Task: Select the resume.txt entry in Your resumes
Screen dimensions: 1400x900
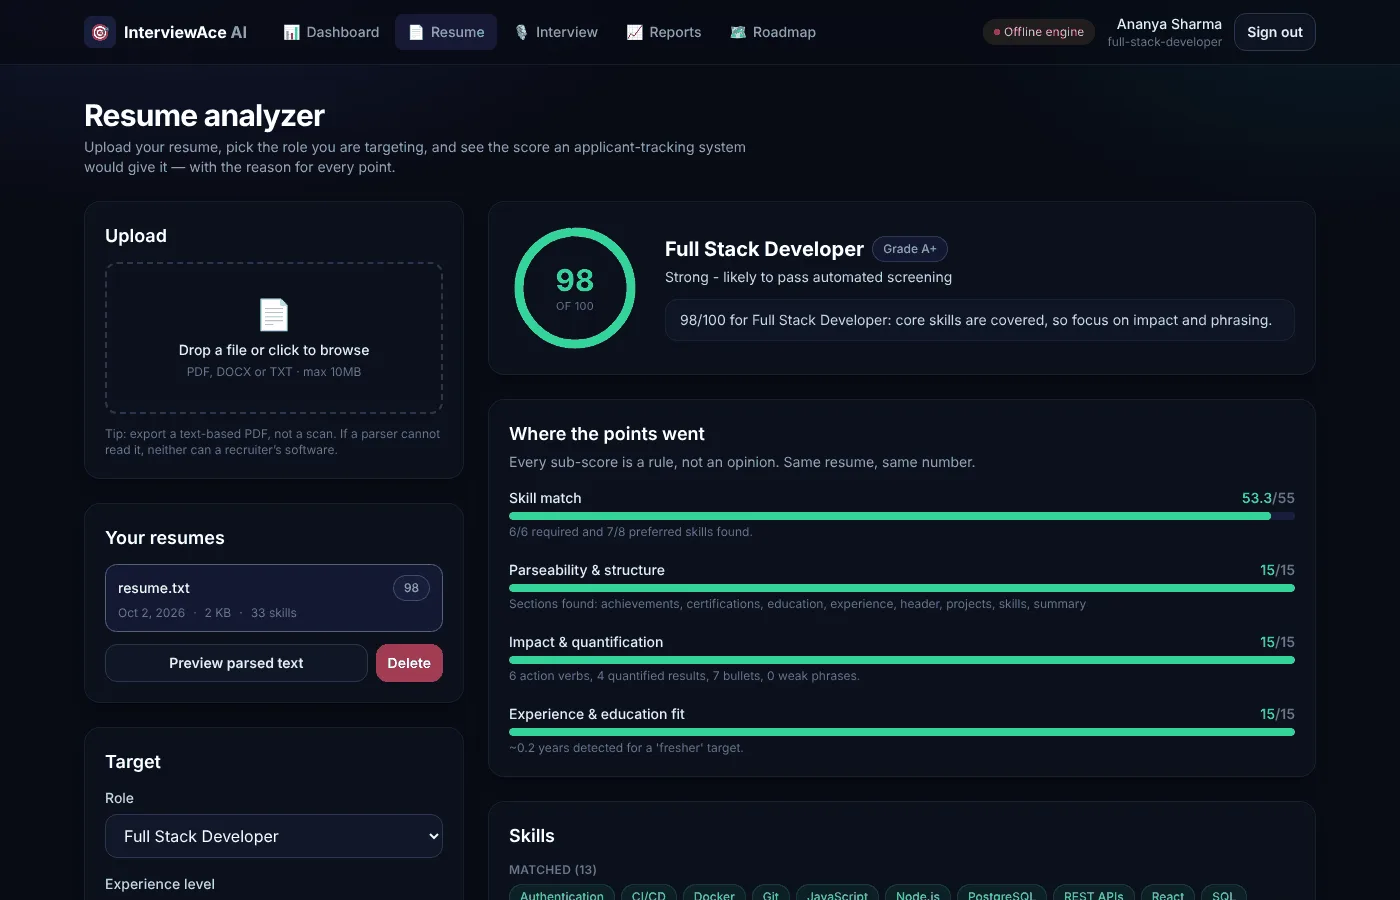Action: tap(274, 598)
